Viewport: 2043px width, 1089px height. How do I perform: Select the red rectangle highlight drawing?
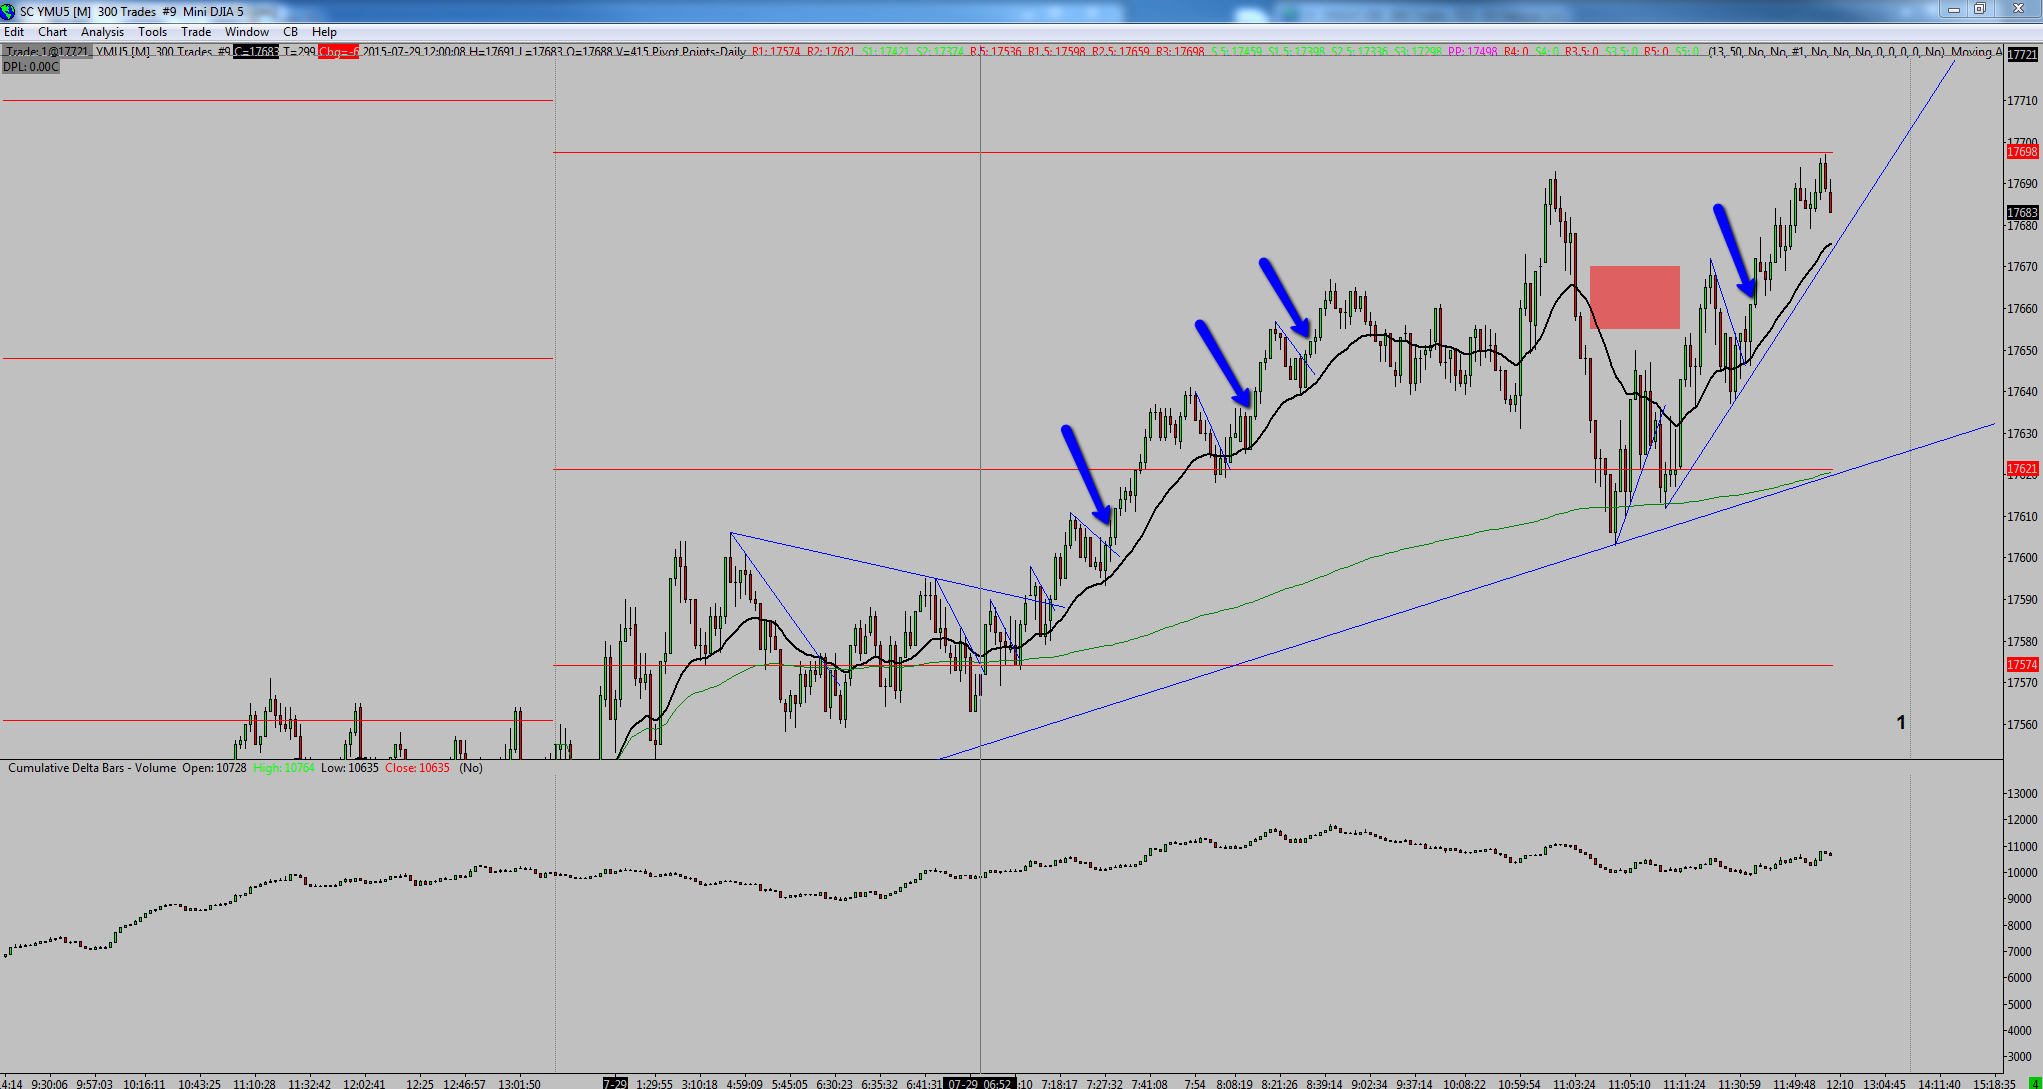(x=1635, y=297)
